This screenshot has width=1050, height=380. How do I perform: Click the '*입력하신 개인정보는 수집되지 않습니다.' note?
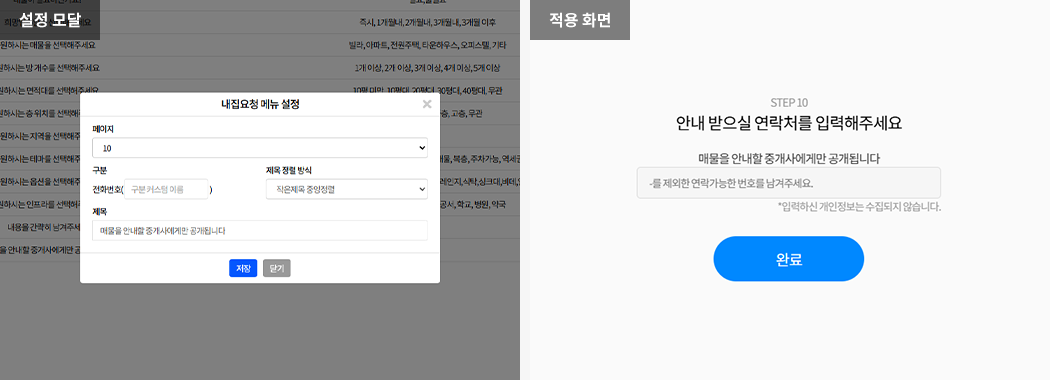[859, 206]
